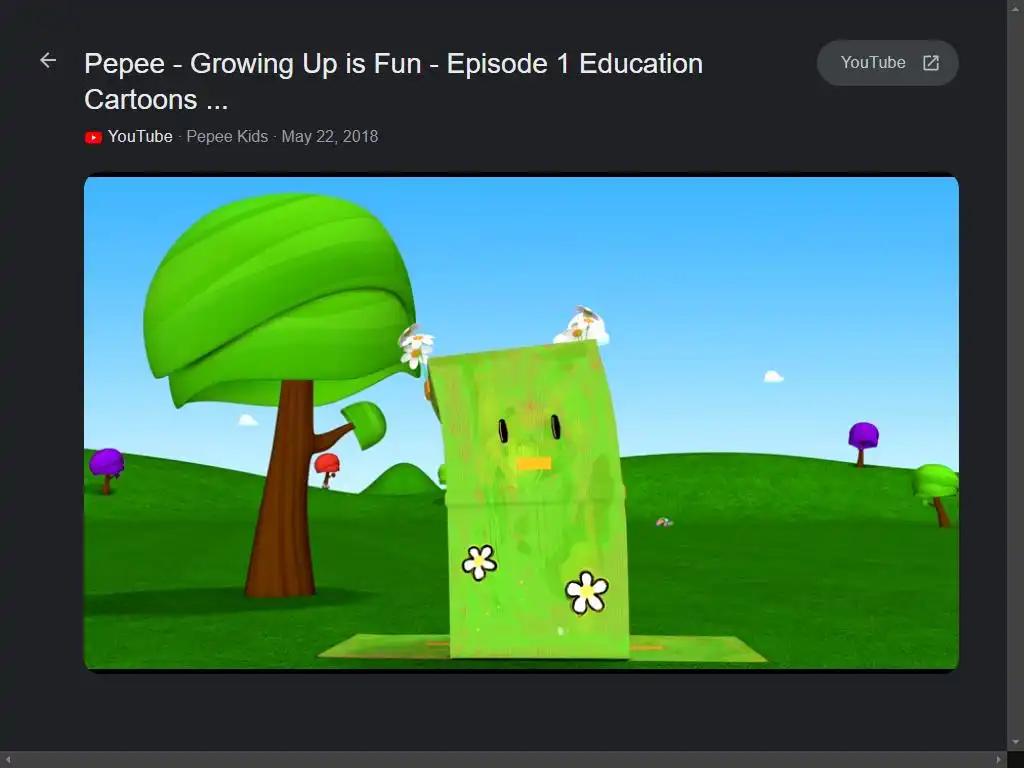Open video in YouTube button
This screenshot has height=768, width=1024.
tap(888, 63)
